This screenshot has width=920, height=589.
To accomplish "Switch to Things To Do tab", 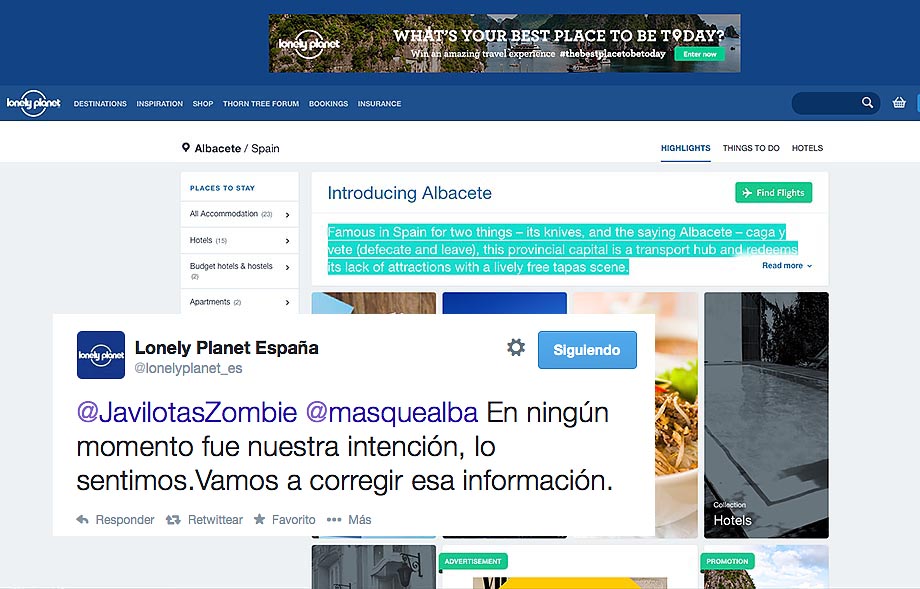I will pos(751,148).
